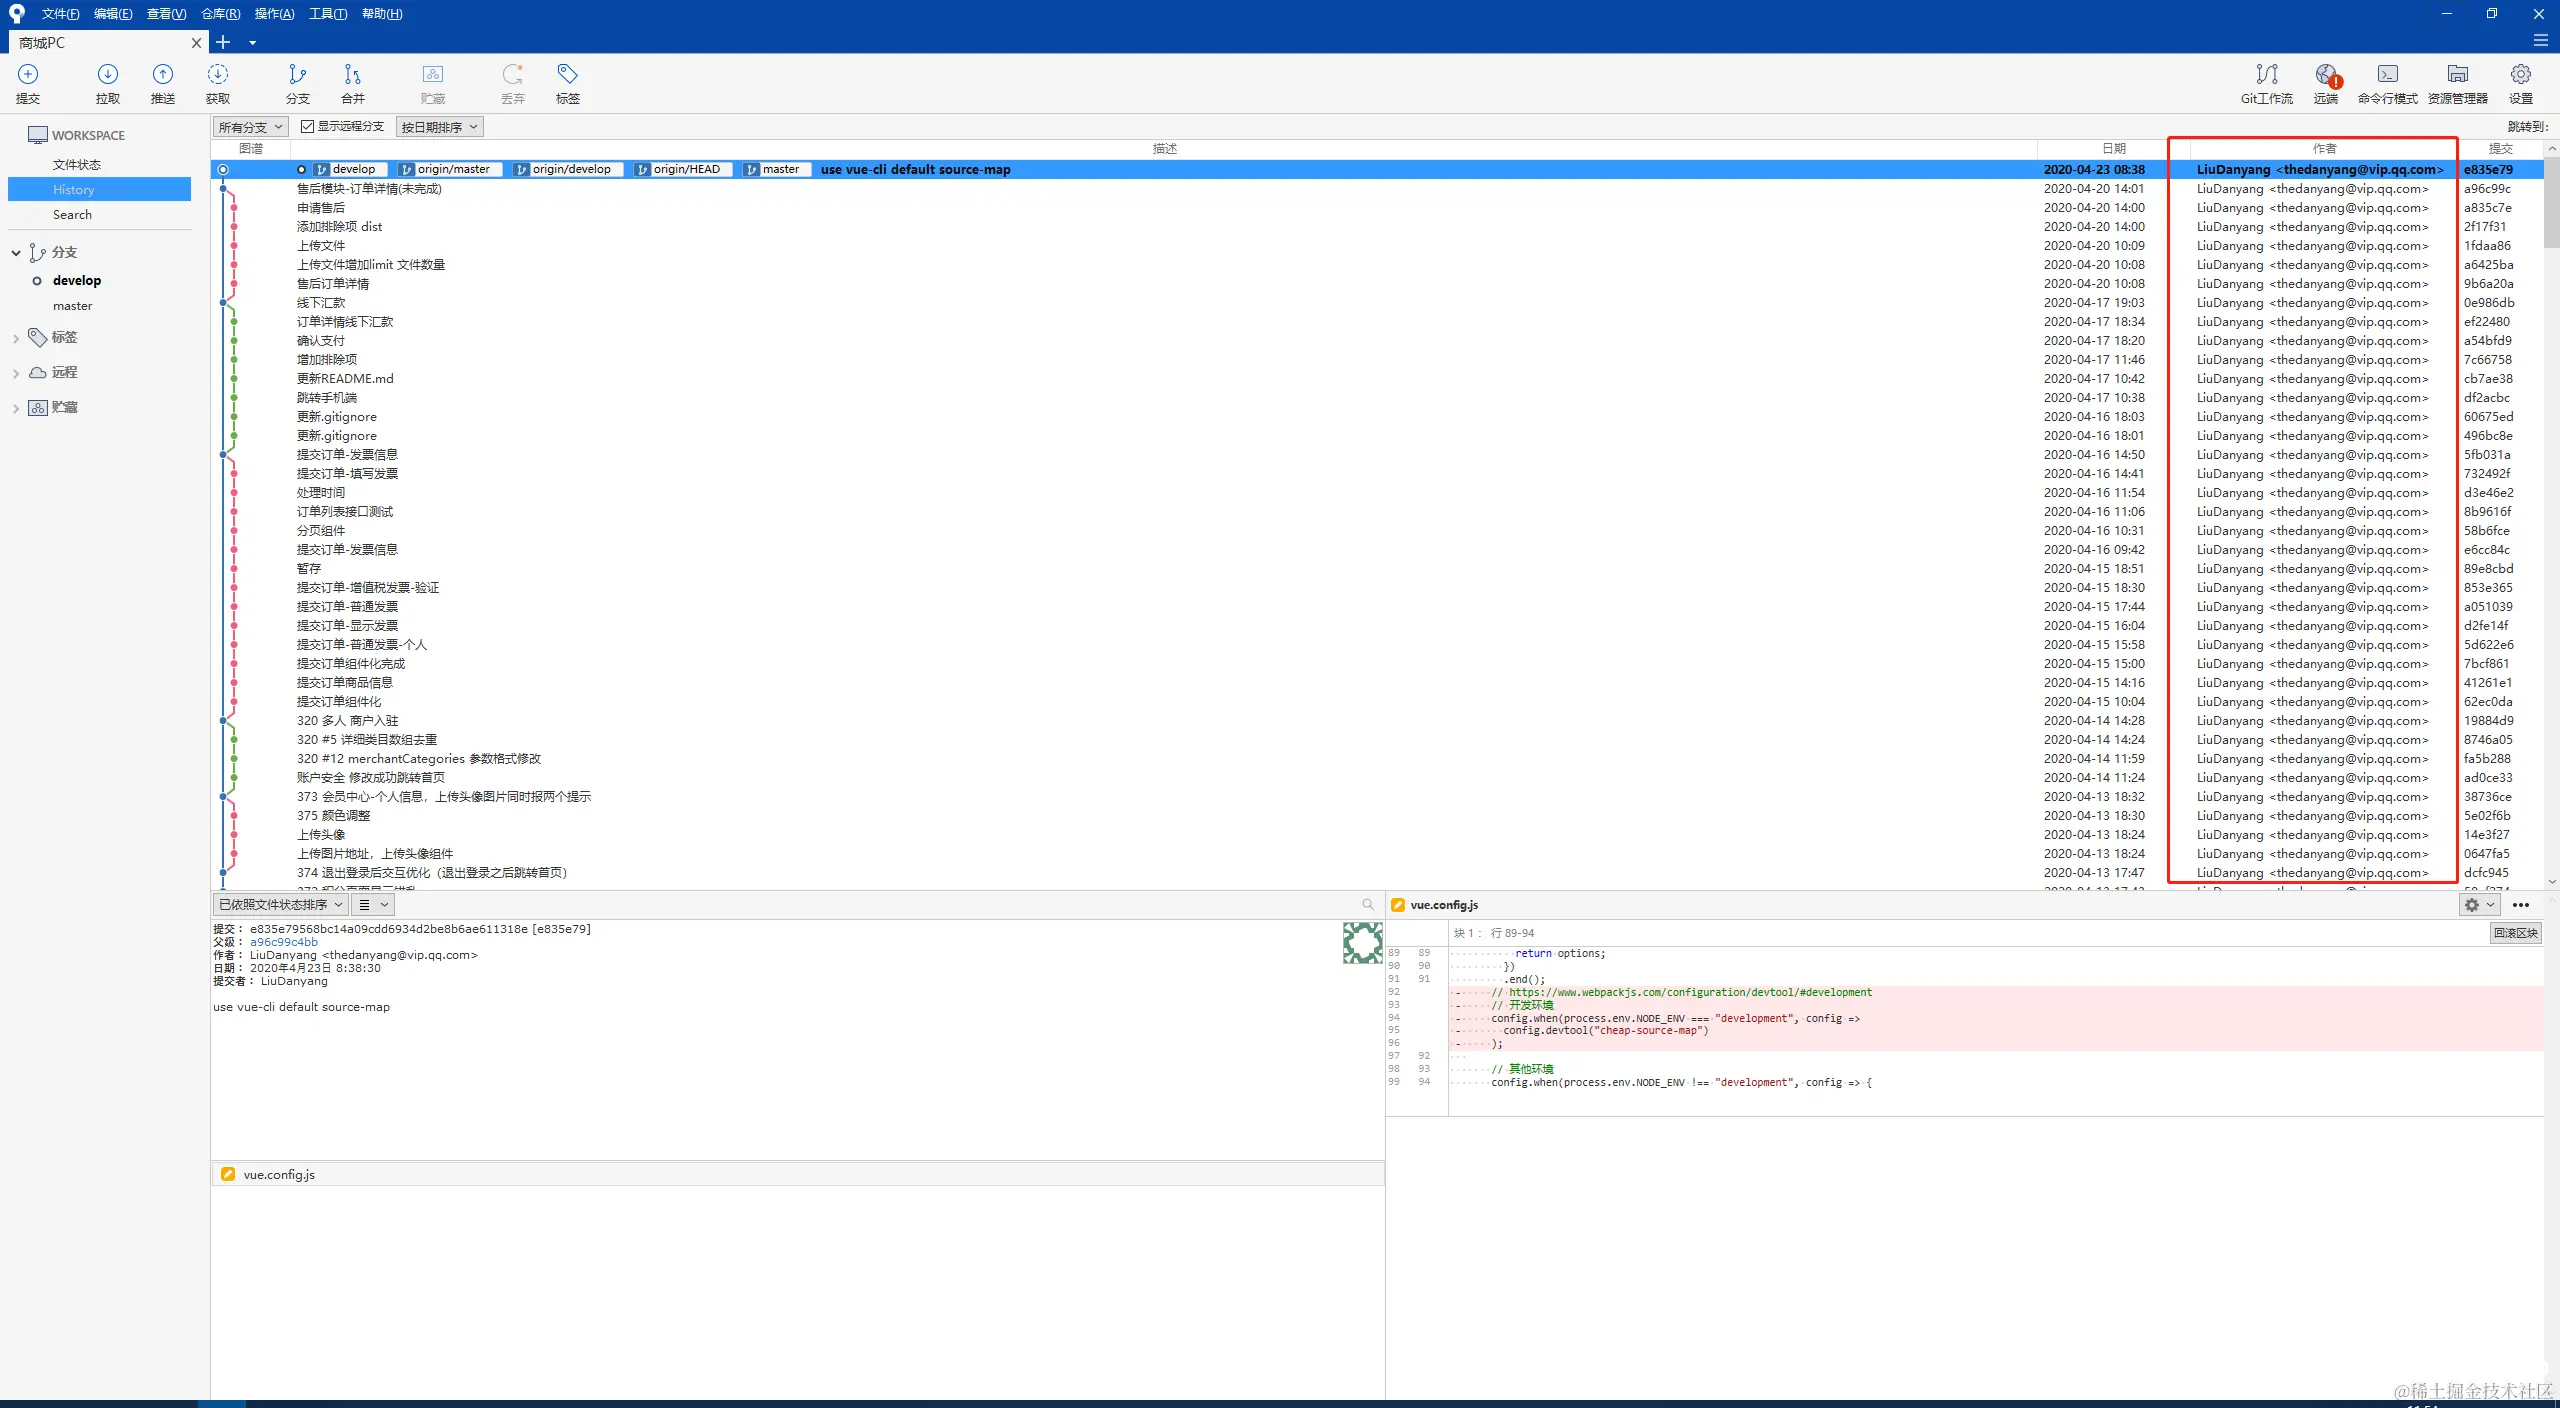Open the 工具(T) menu
Screen dimensions: 2560x1408
point(327,14)
